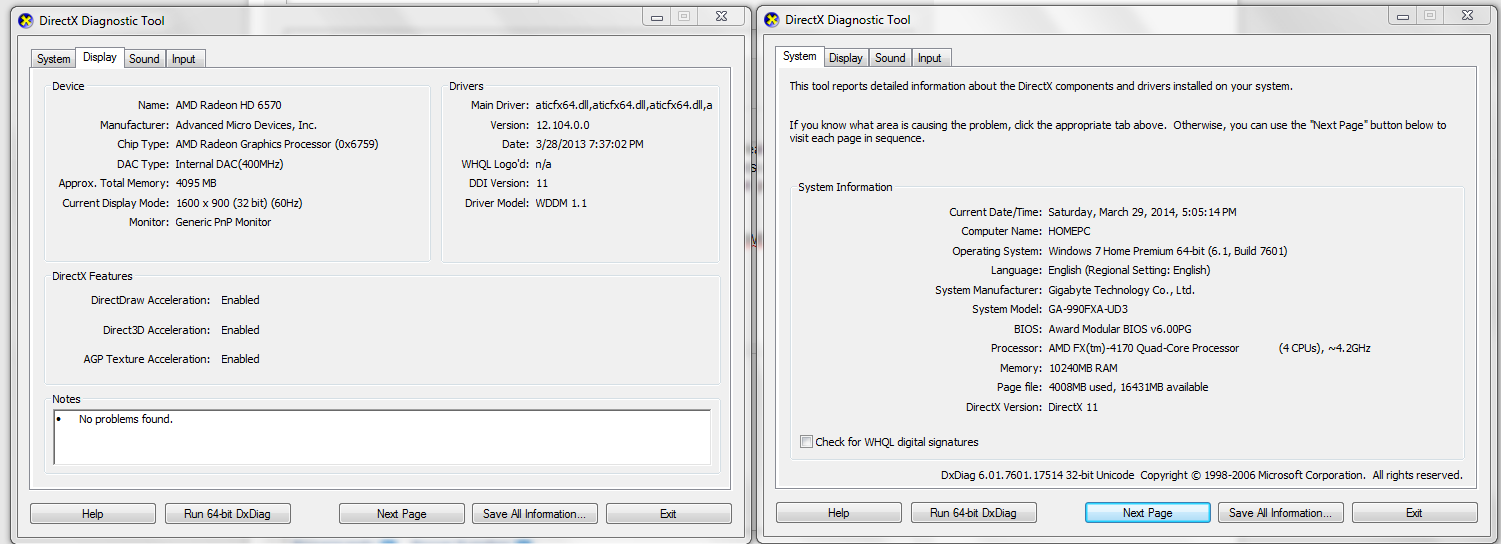This screenshot has height=544, width=1501.
Task: Click main driver aticfx64.dll value
Action: (623, 105)
